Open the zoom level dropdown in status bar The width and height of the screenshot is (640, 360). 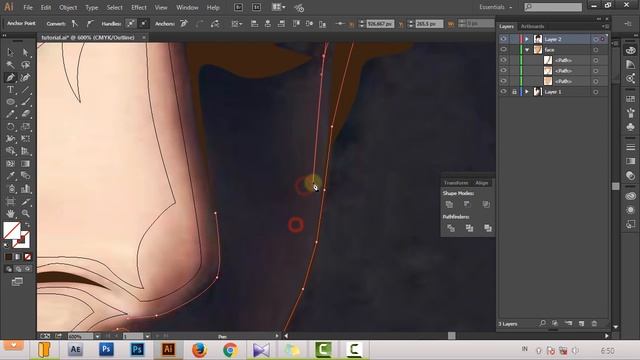[98, 336]
